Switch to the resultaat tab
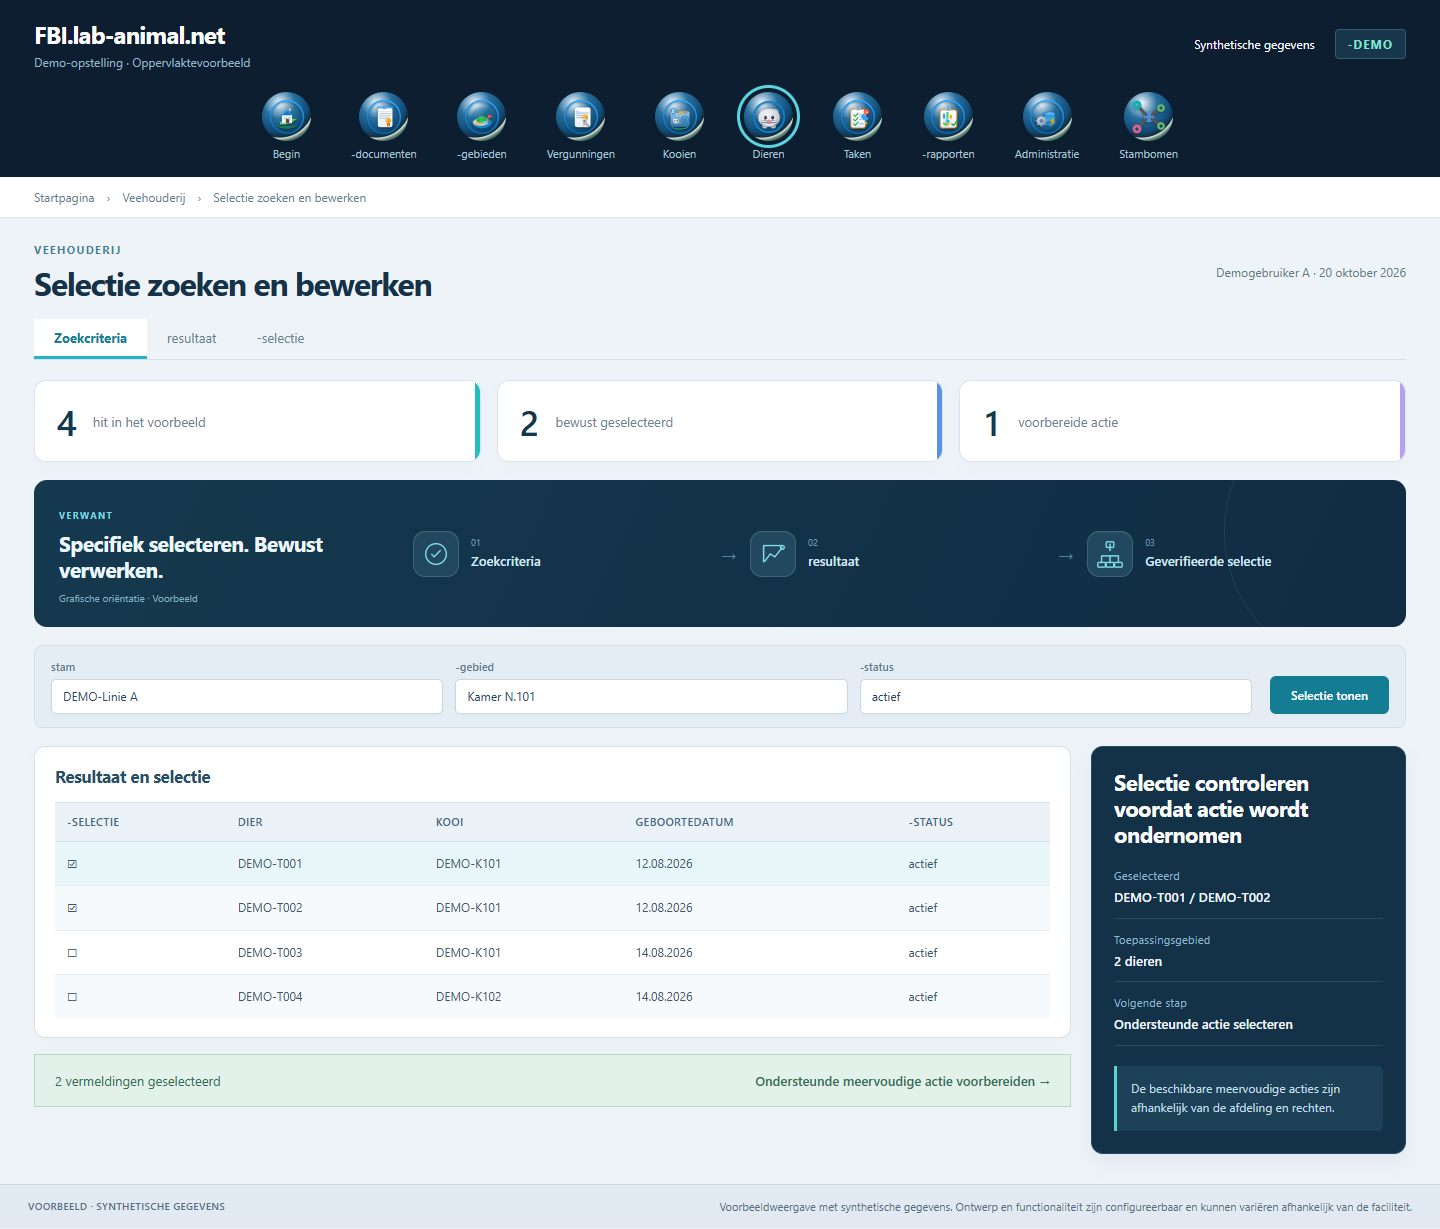The width and height of the screenshot is (1440, 1229). 191,338
